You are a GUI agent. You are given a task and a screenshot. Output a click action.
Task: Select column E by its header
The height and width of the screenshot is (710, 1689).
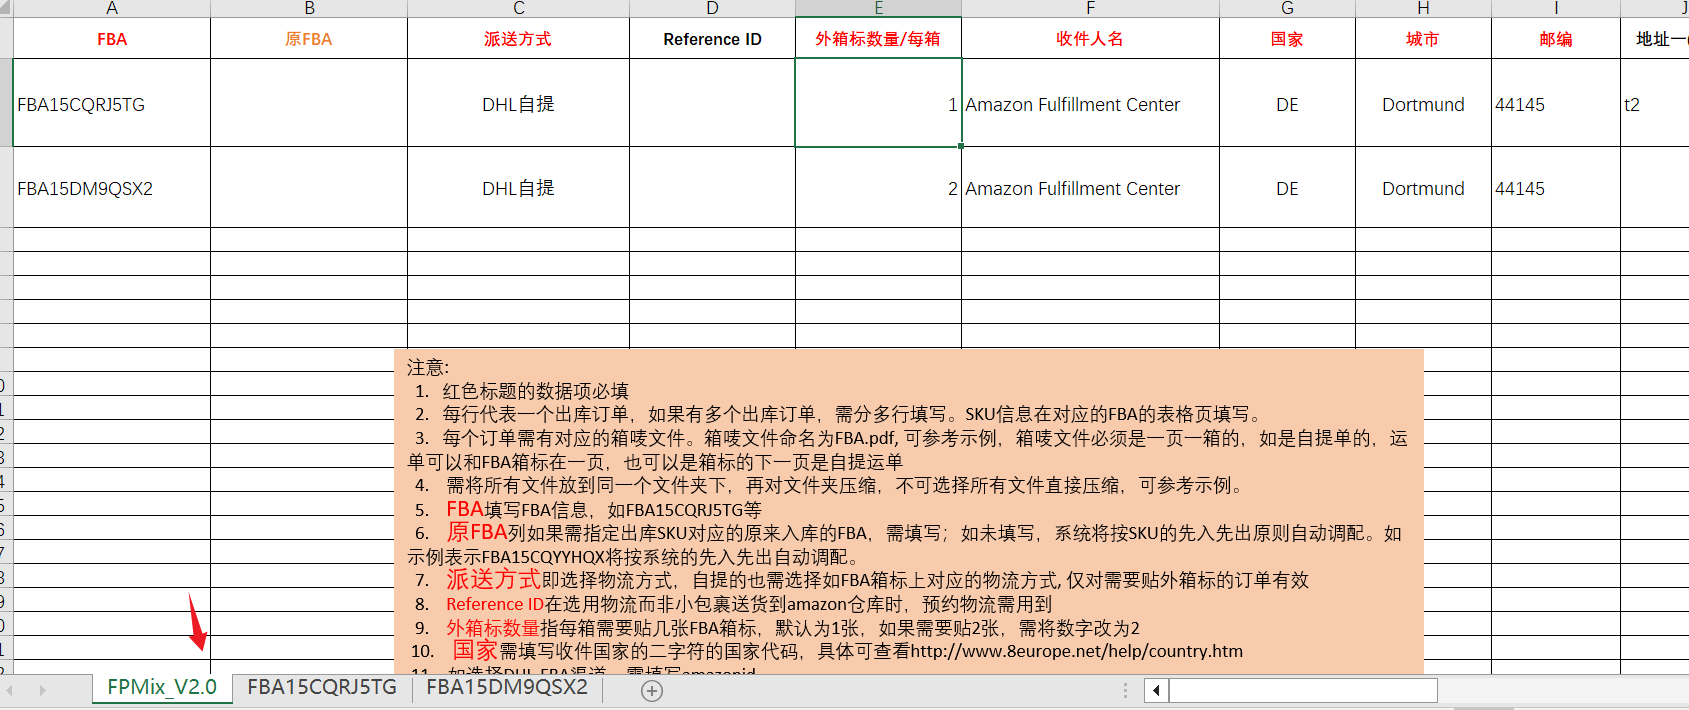pos(878,8)
